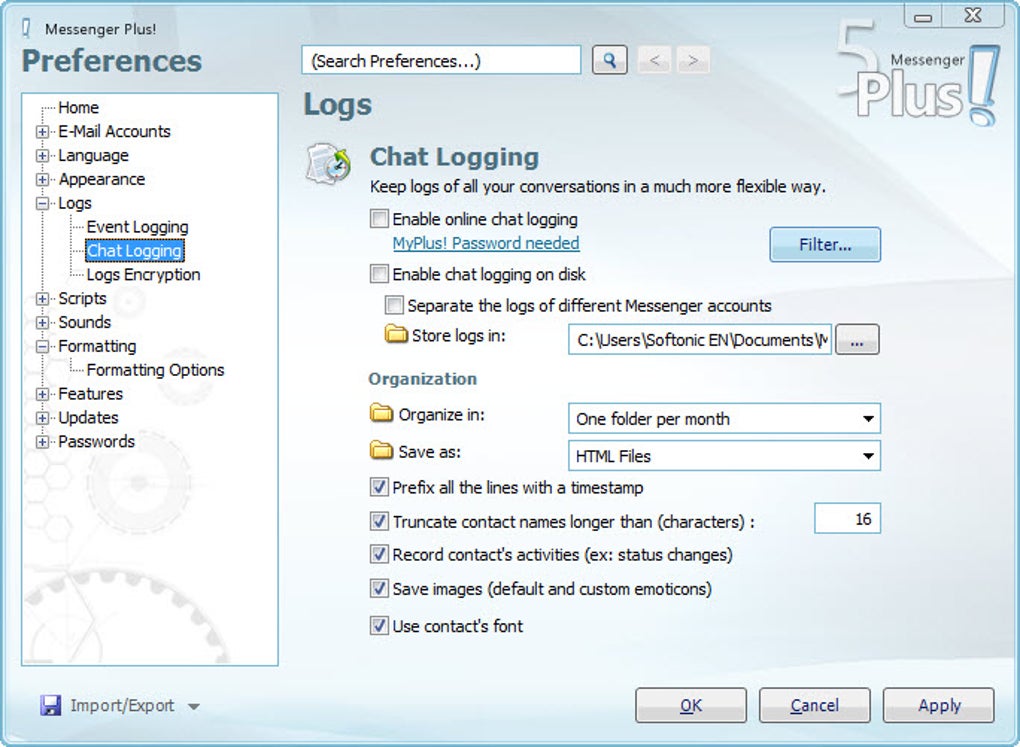This screenshot has height=747, width=1020.
Task: Enable online chat logging checkbox
Action: click(x=379, y=219)
